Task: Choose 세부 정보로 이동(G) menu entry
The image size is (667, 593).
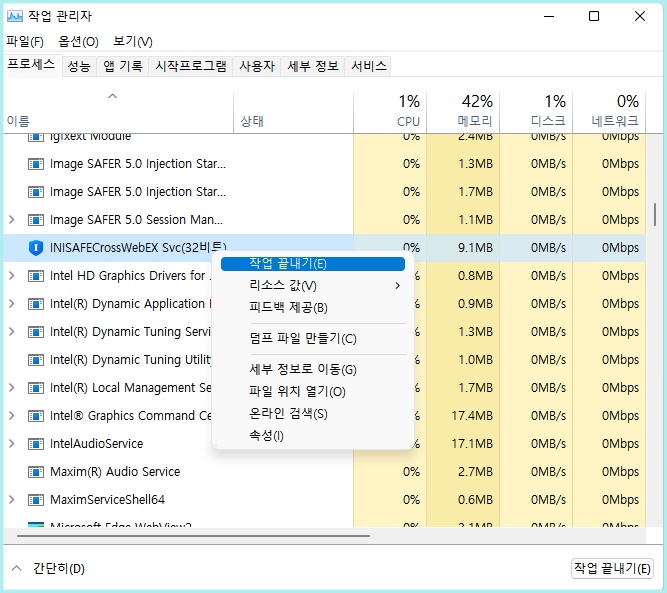Action: pos(313,369)
